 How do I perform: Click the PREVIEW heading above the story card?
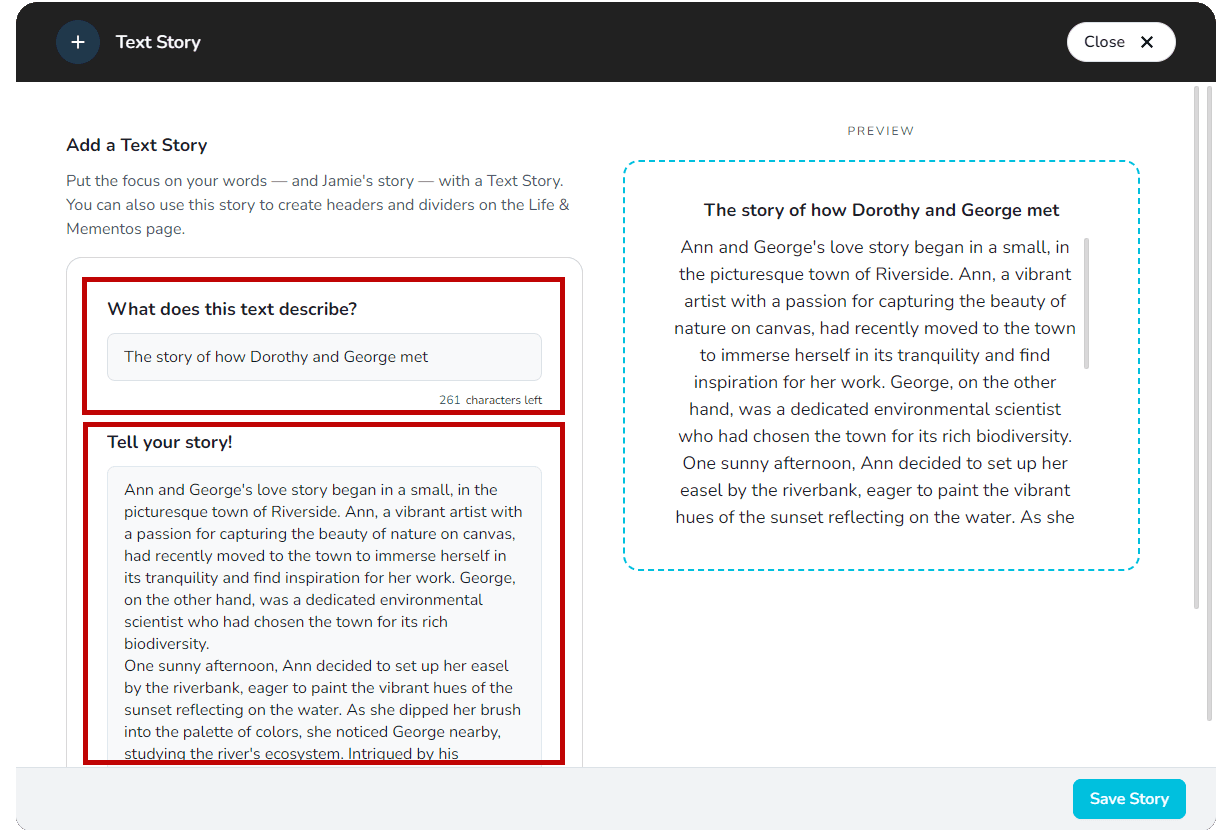coord(881,130)
